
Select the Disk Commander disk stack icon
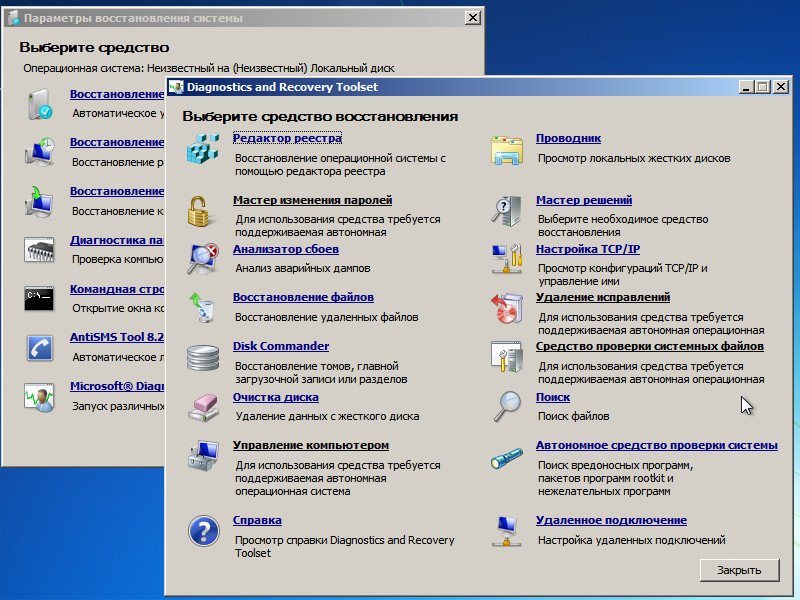pos(203,357)
